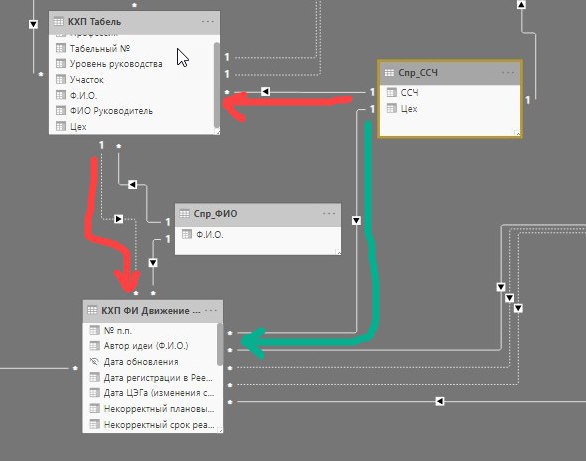Viewport: 586px width, 461px height.
Task: Open the Спр_ФИО table options menu
Action: pyautogui.click(x=329, y=213)
